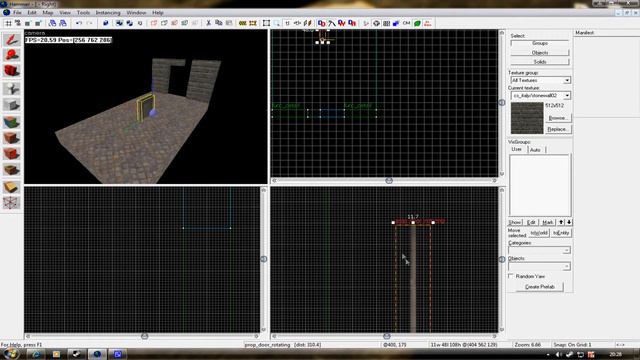Click the smaller grid size icon
Screen dimensions: 640x360
pyautogui.click(x=28, y=23)
